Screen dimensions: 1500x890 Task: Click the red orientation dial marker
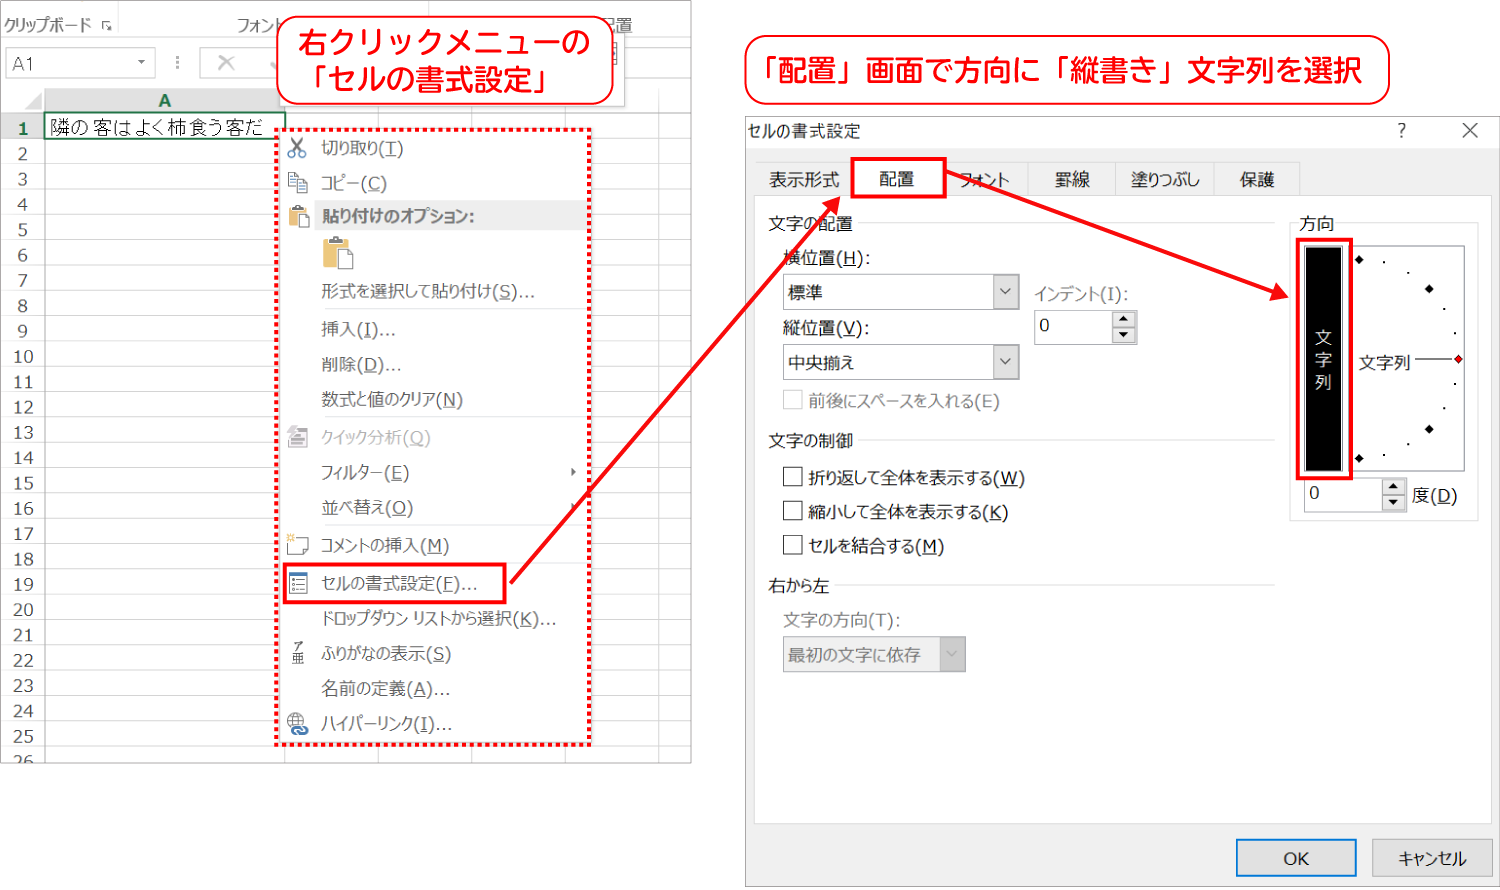point(1459,359)
